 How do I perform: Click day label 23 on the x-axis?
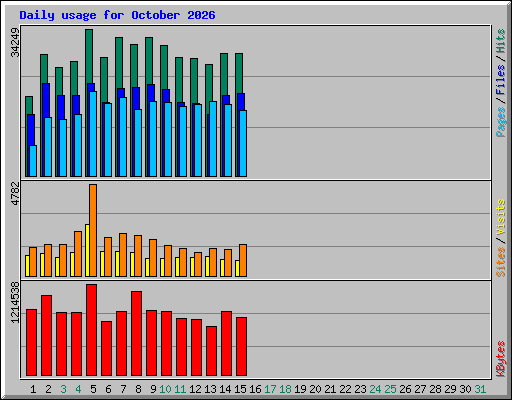tap(360, 389)
